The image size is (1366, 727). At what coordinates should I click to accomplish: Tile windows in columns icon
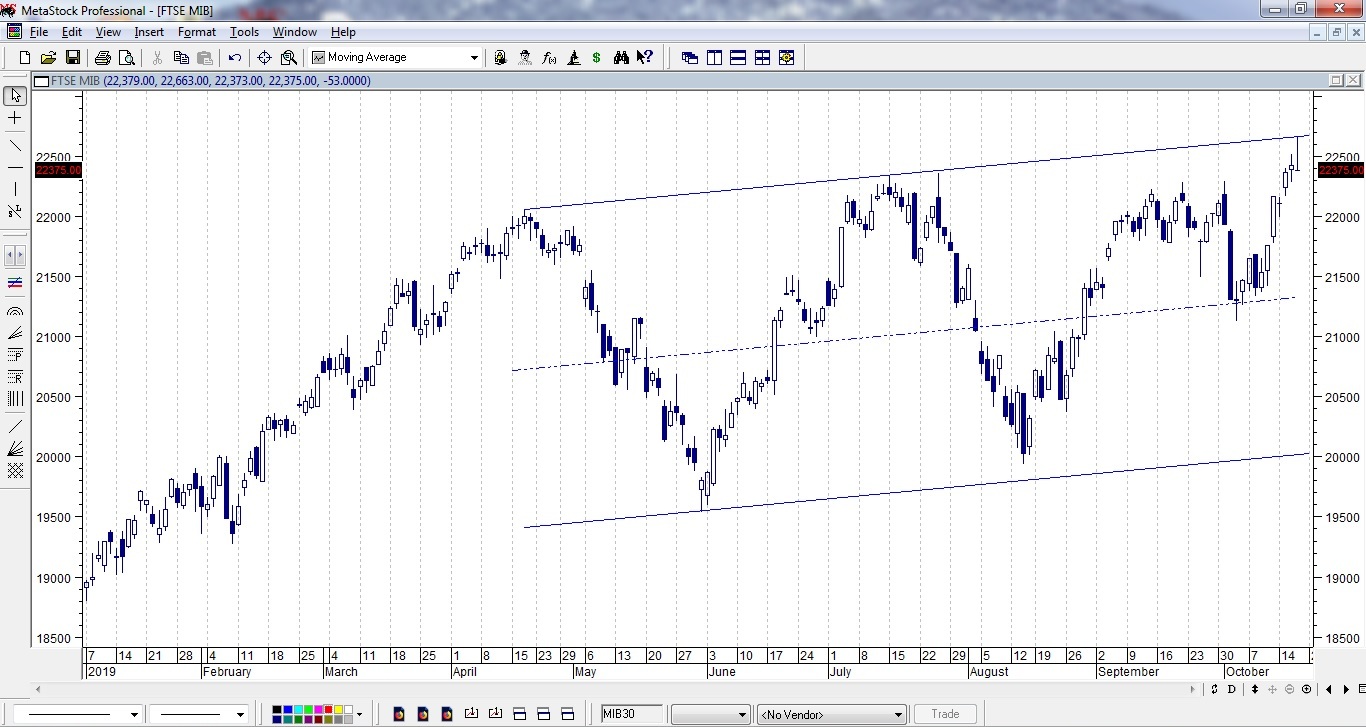[714, 58]
